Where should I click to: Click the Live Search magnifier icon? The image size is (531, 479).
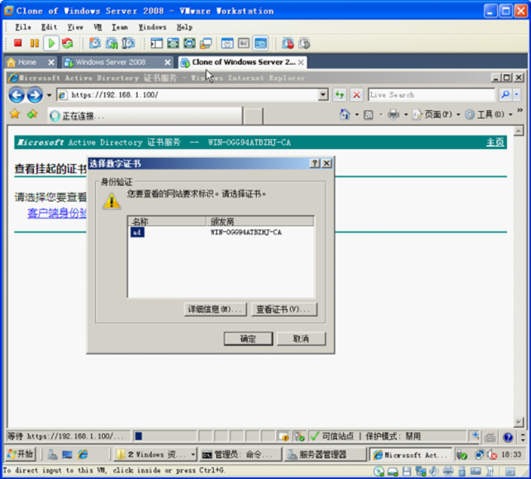(x=505, y=95)
